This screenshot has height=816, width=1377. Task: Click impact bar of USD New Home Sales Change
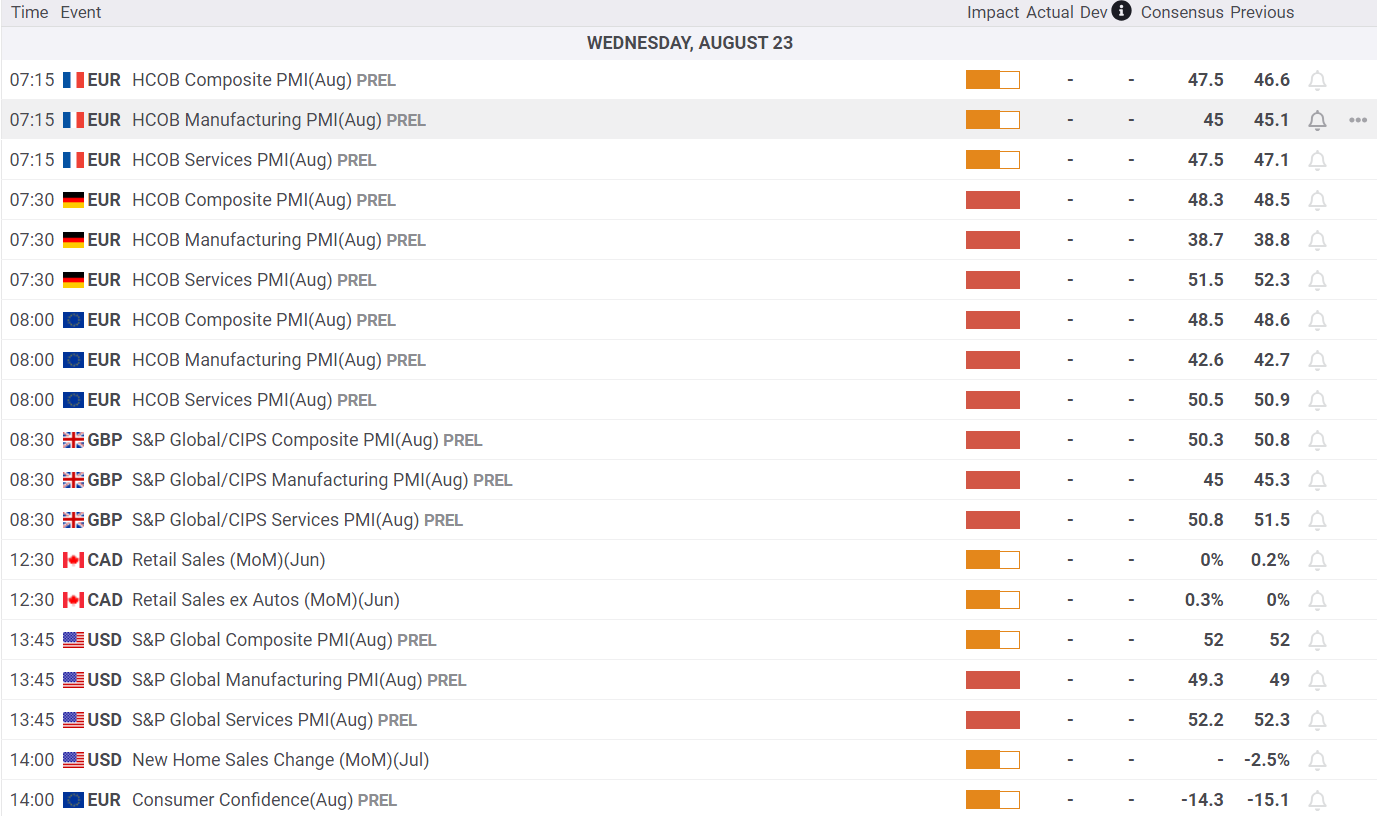pos(993,760)
